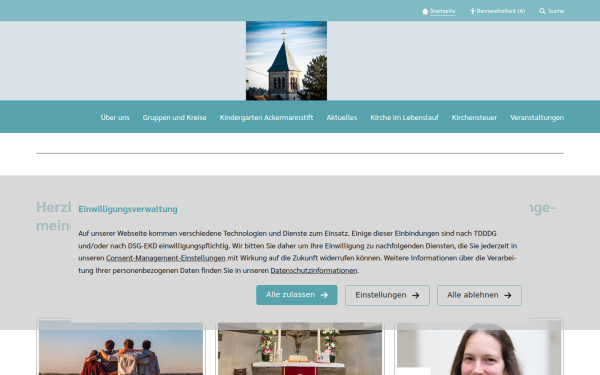Open Kirche im Lebenslauf menu item
This screenshot has width=600, height=375.
click(x=404, y=117)
